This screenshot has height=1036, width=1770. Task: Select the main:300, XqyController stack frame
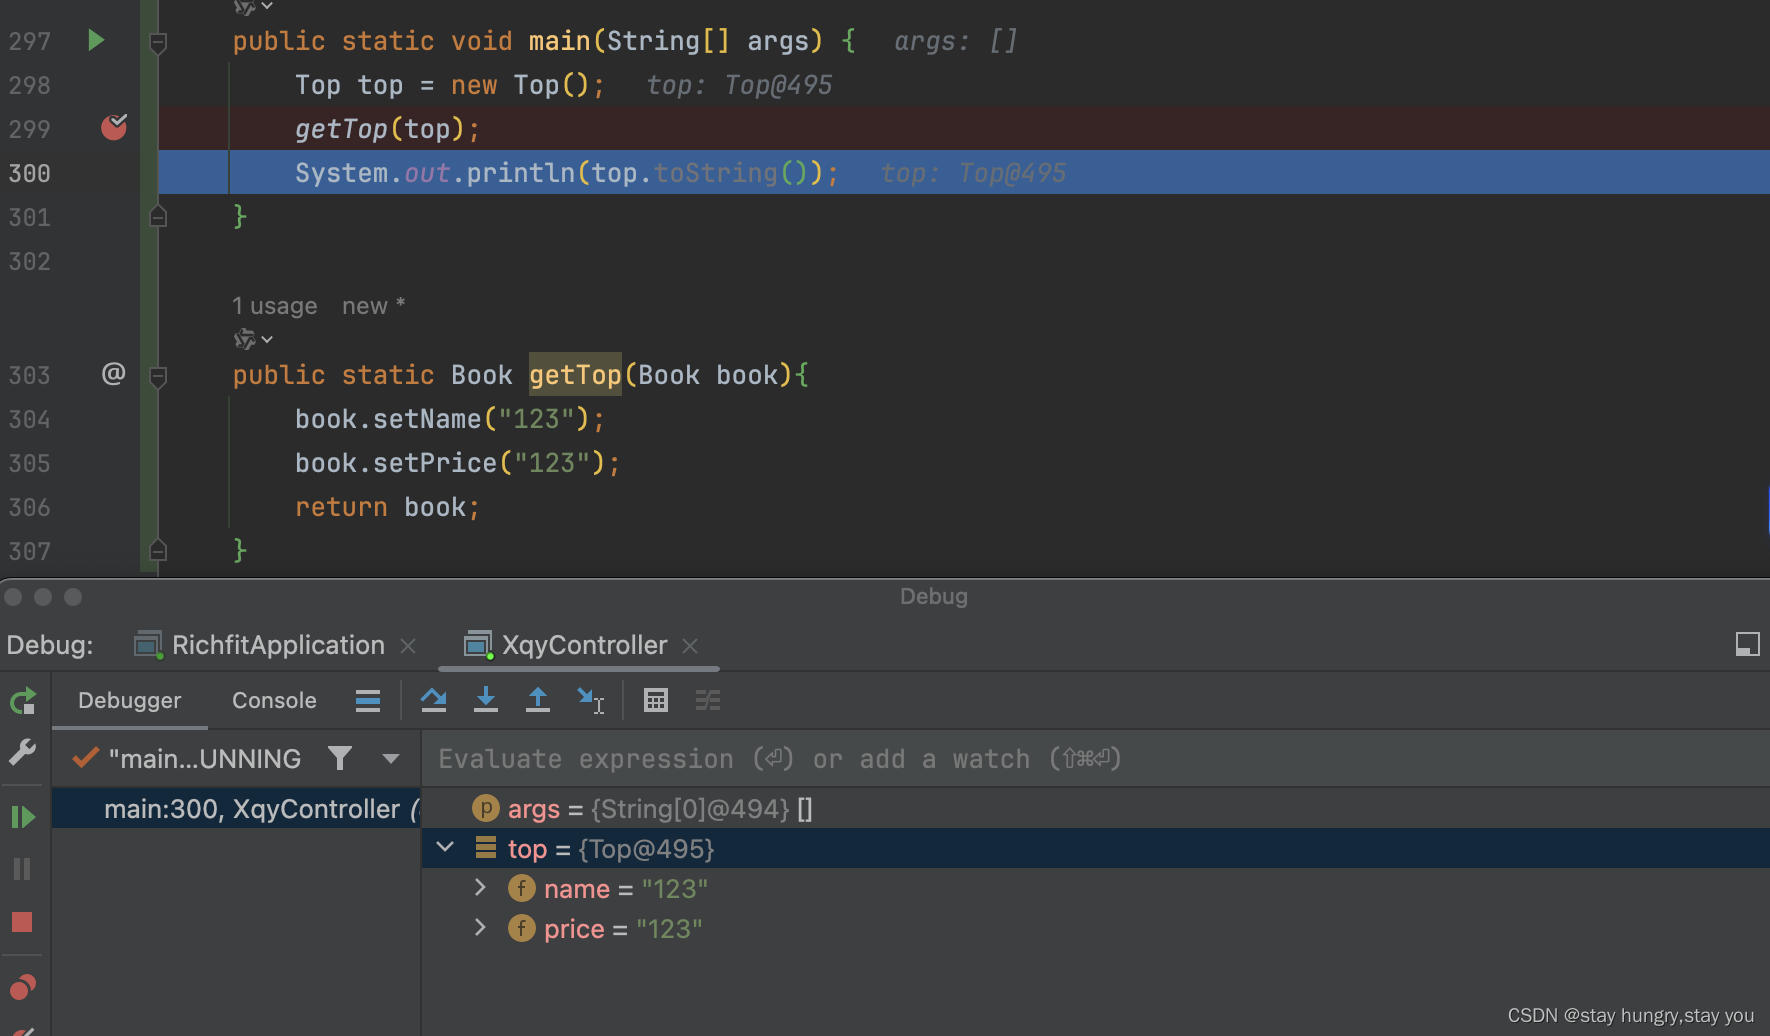click(x=236, y=809)
